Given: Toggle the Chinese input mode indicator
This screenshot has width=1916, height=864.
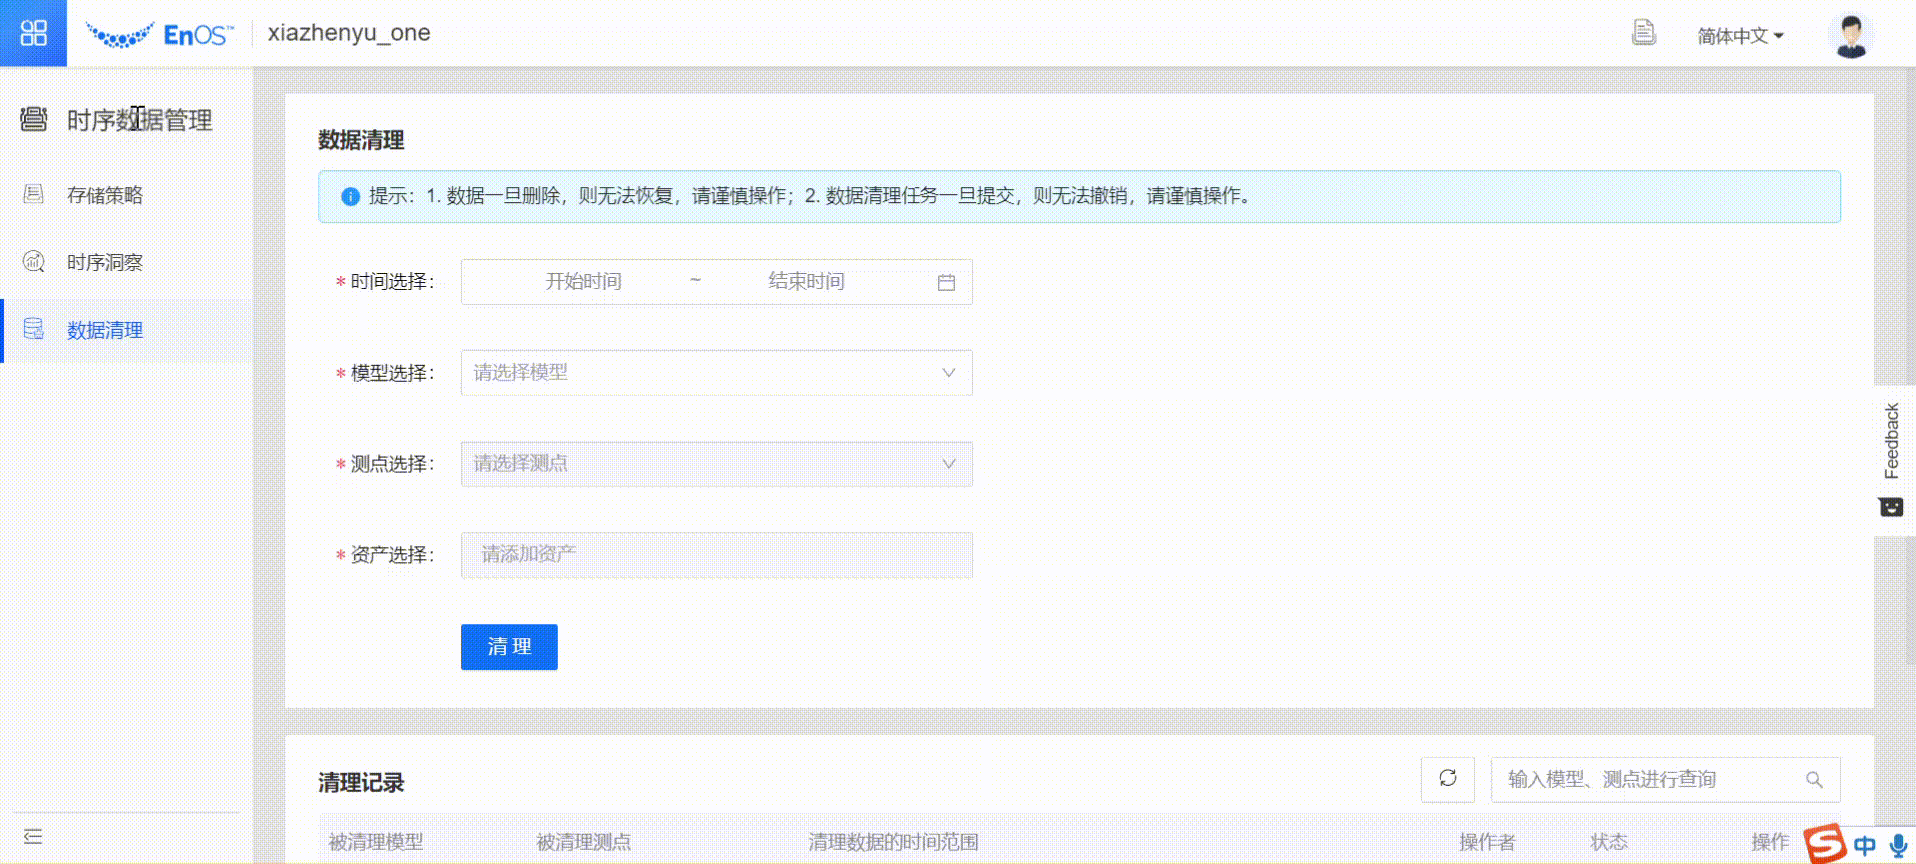Looking at the screenshot, I should pos(1865,846).
